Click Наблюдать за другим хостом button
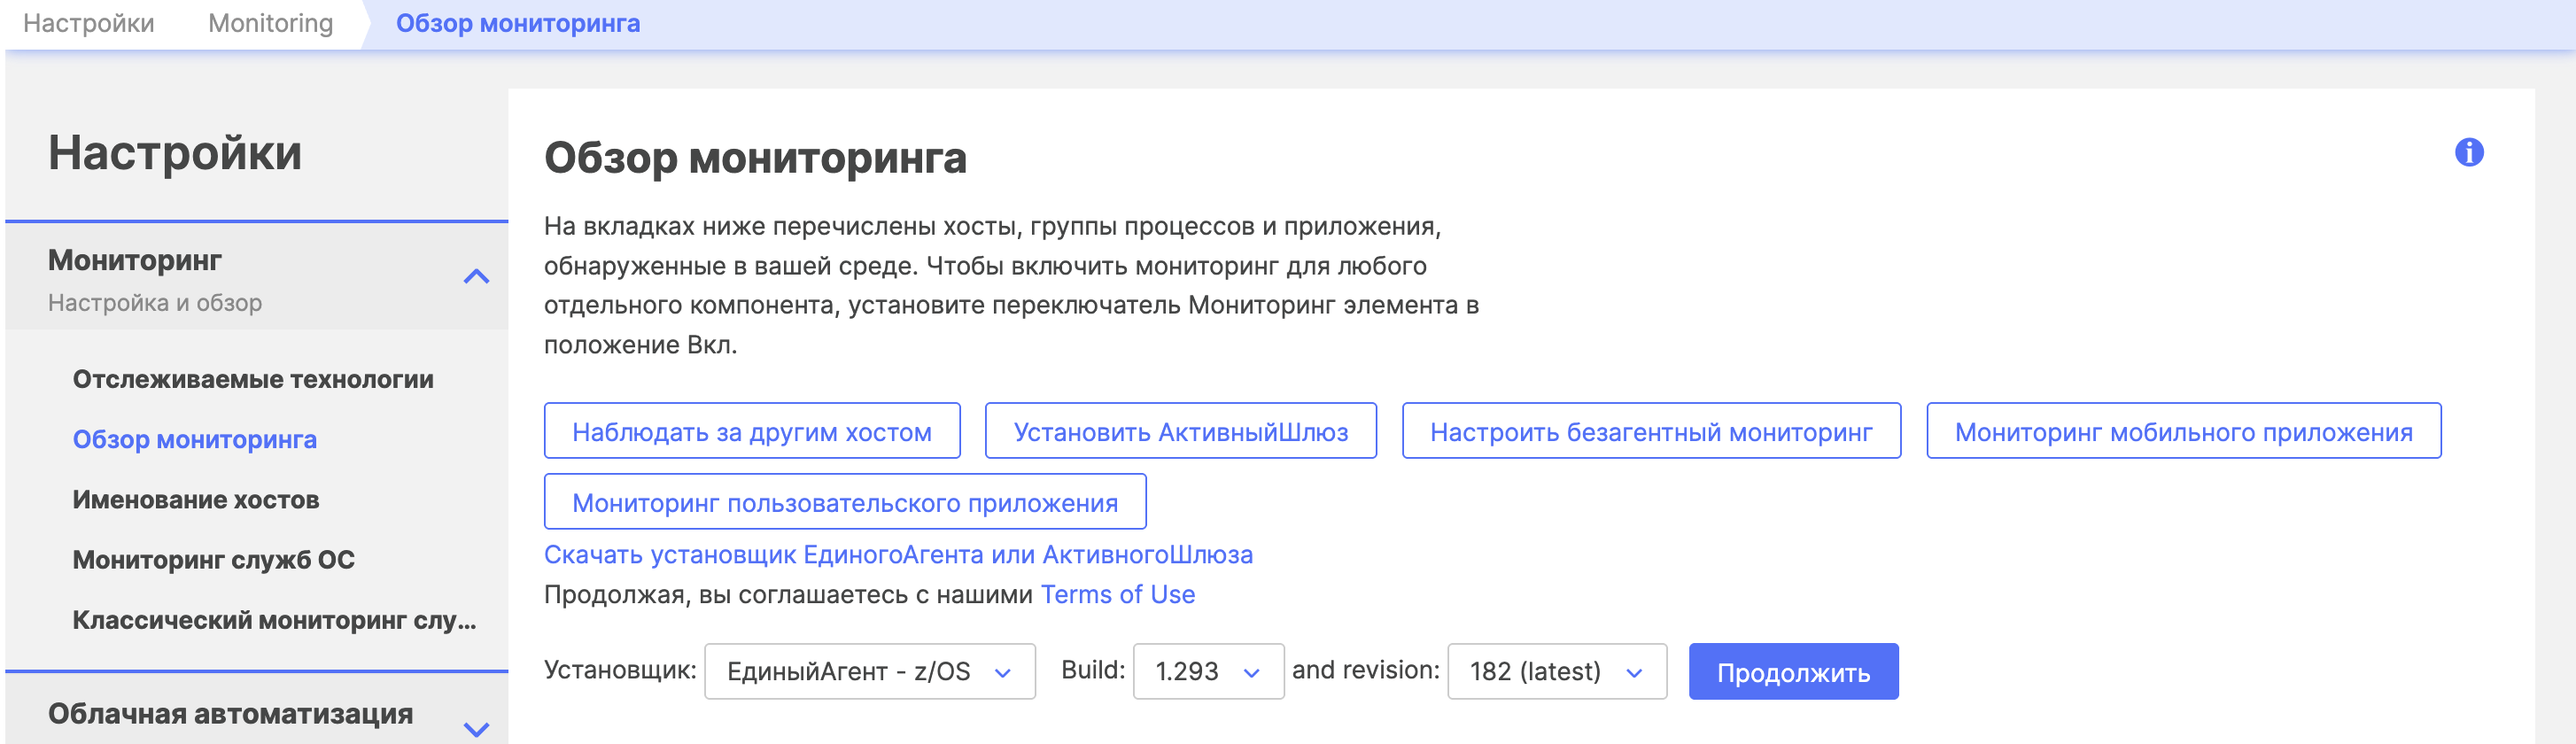 point(751,431)
